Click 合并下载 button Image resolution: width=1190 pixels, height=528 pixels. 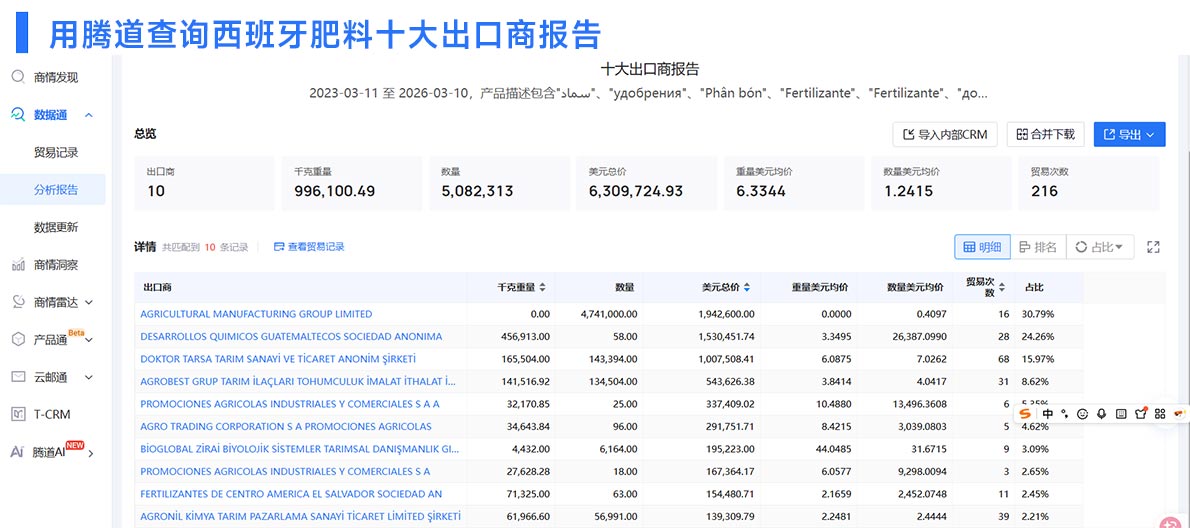[x=1045, y=134]
